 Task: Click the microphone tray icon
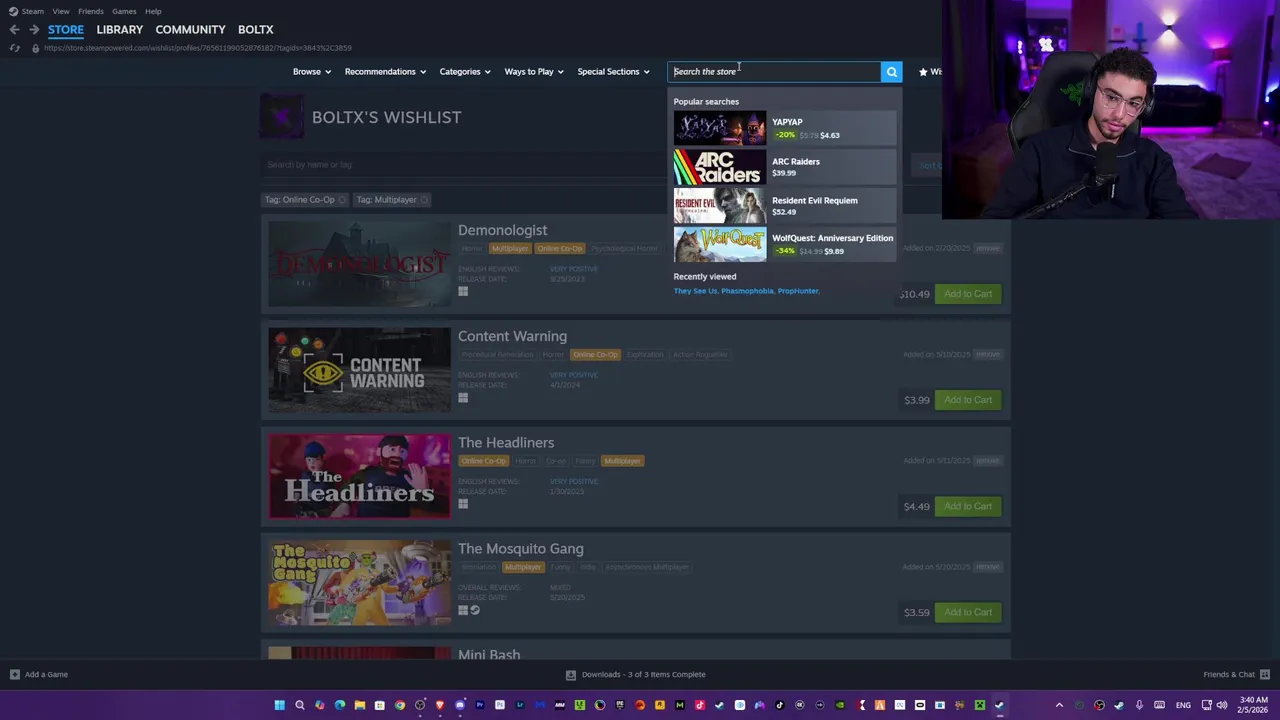click(1139, 705)
